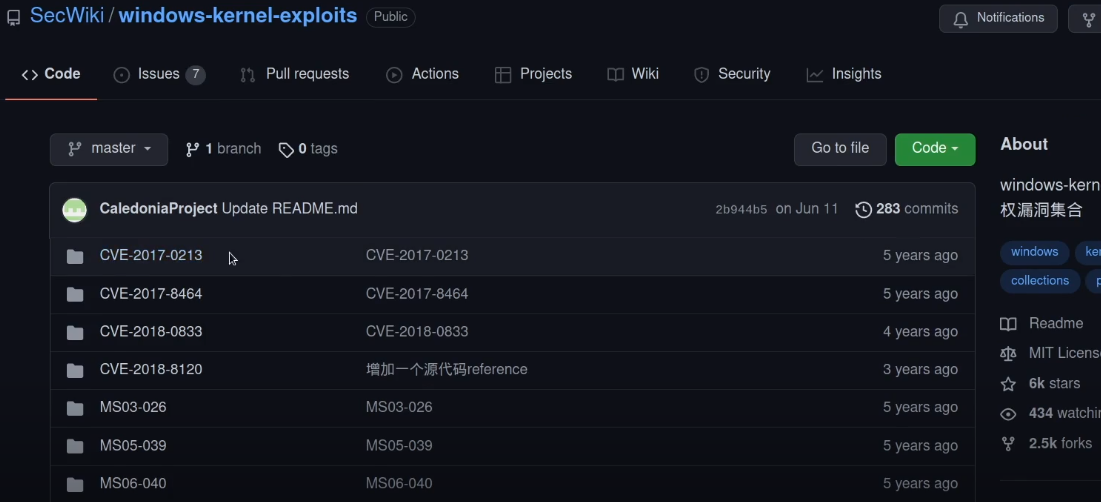Open the CVE-2017-0213 folder

(151, 256)
